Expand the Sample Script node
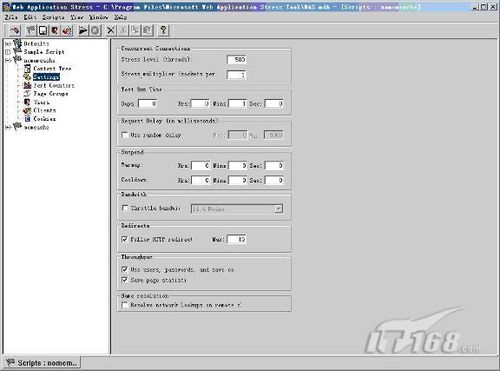The image size is (500, 371). pos(8,52)
